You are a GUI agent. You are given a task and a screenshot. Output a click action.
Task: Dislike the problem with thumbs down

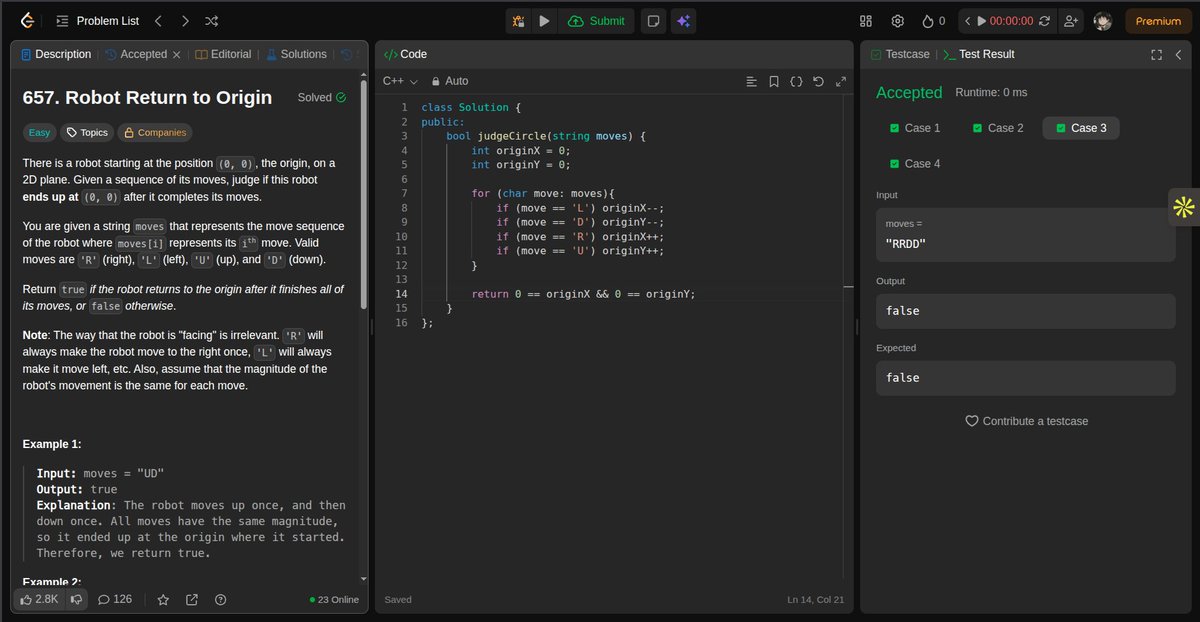pyautogui.click(x=76, y=599)
